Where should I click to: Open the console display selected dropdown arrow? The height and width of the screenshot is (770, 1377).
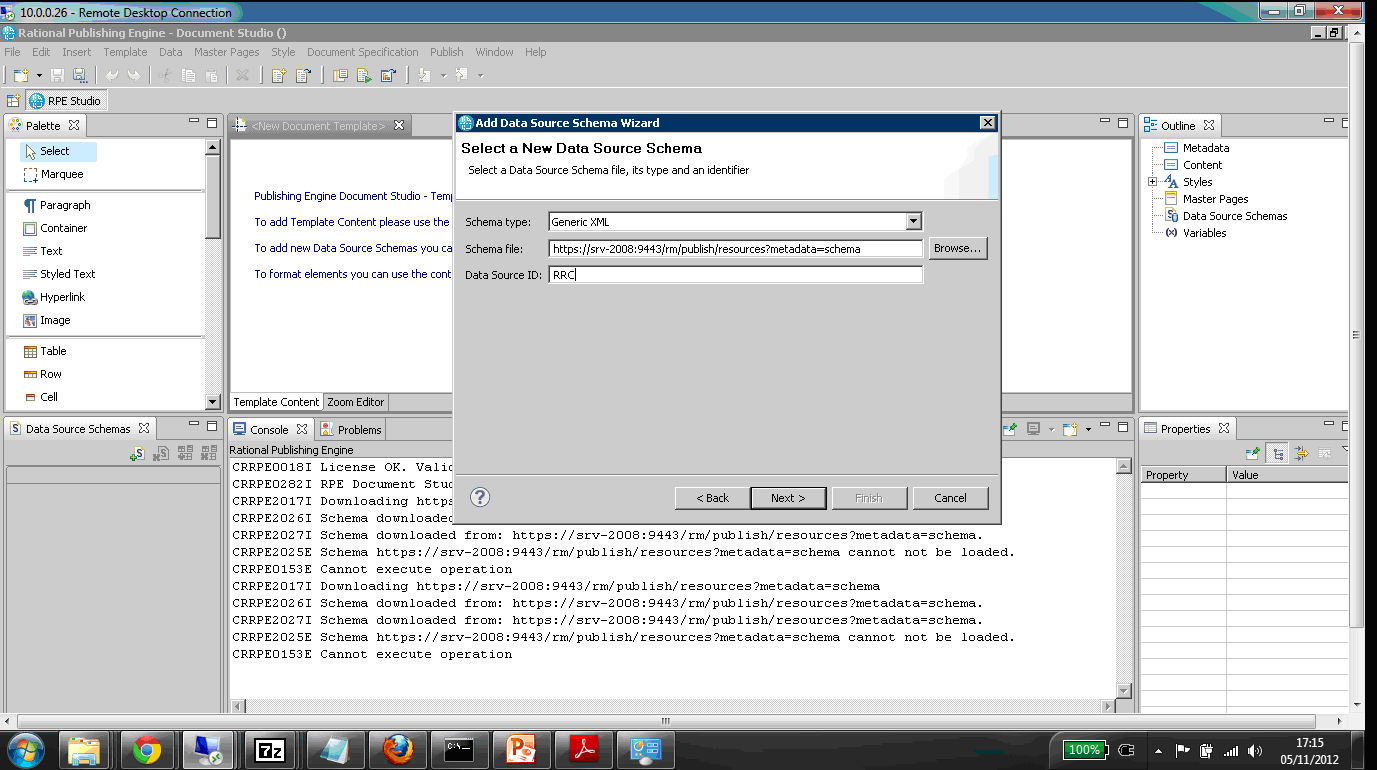[x=1051, y=429]
